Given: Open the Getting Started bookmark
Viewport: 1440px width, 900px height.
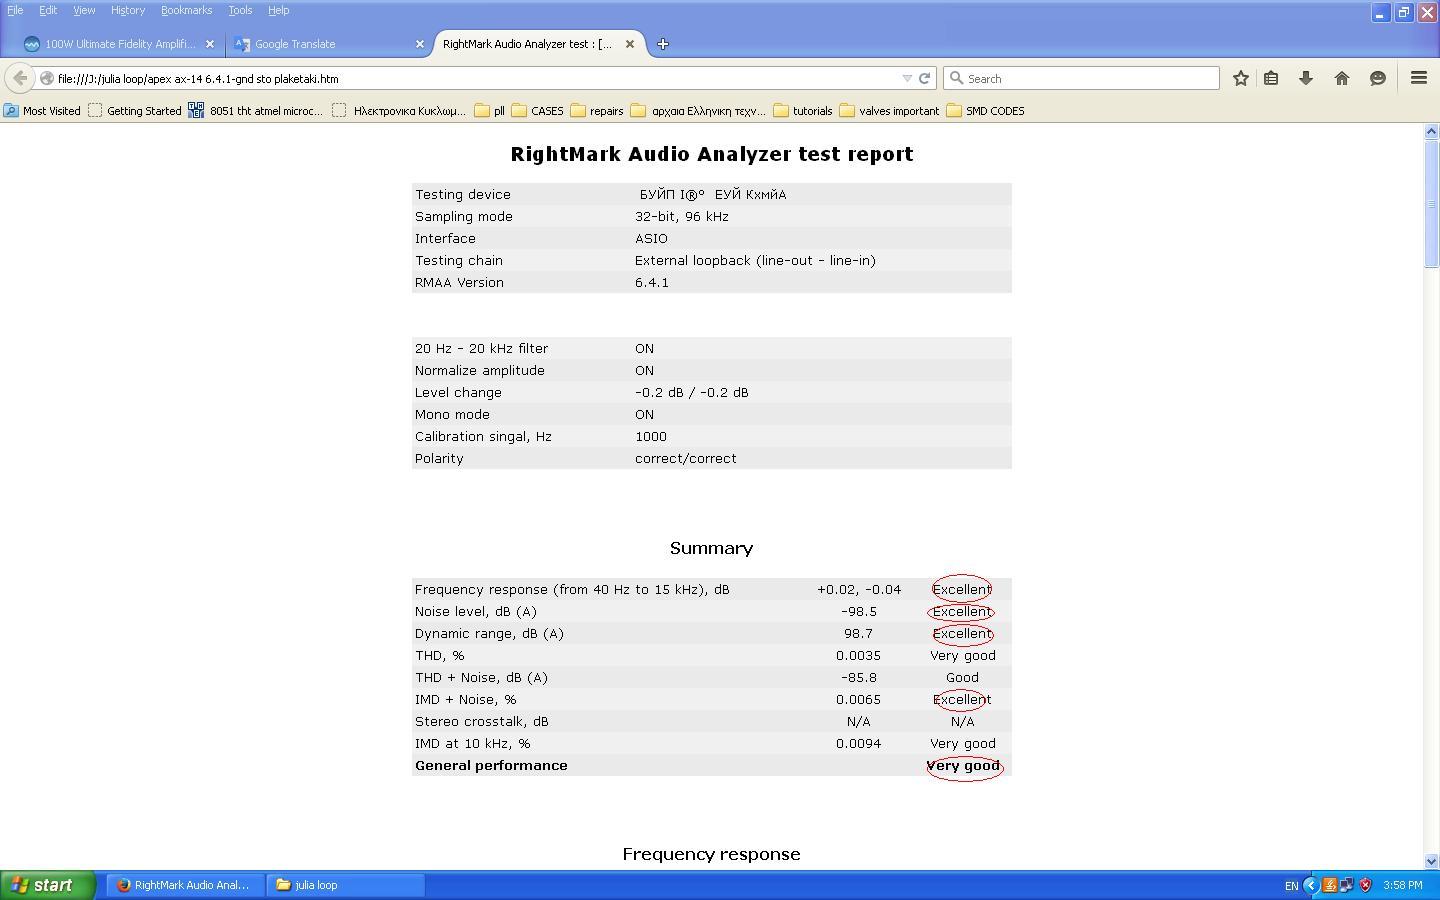Looking at the screenshot, I should point(135,111).
